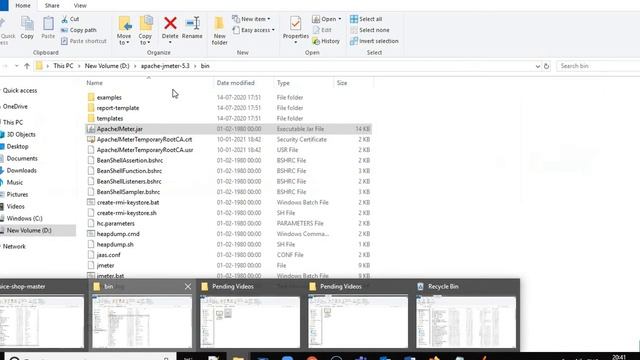Screen dimensions: 640x360
Task: Click the red Delete icon
Action: [170, 23]
